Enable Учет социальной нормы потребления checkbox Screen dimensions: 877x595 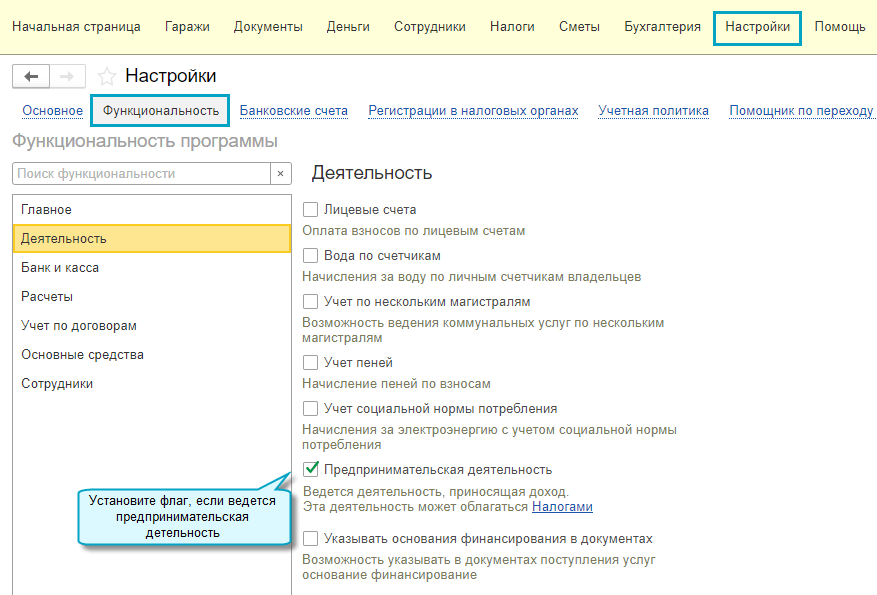(x=310, y=408)
